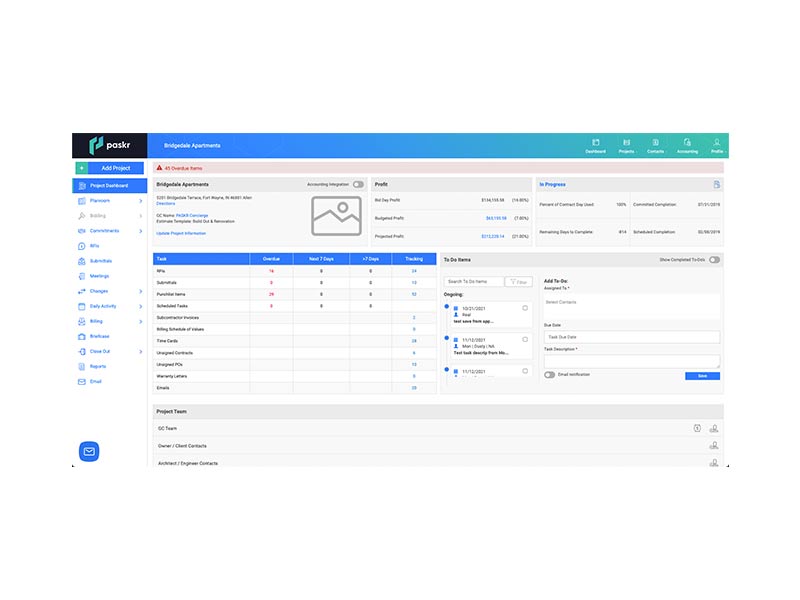Click the Punchlist Items overdue count
The width and height of the screenshot is (800, 600).
click(271, 294)
